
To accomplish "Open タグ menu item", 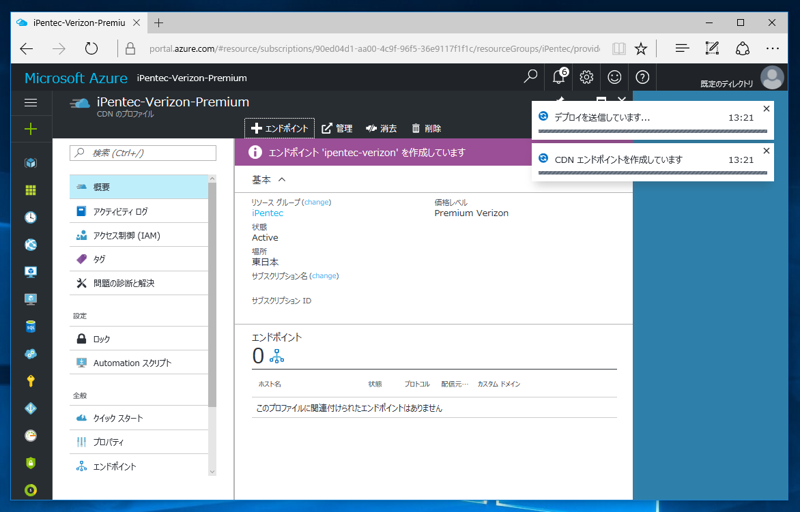I will pyautogui.click(x=139, y=259).
